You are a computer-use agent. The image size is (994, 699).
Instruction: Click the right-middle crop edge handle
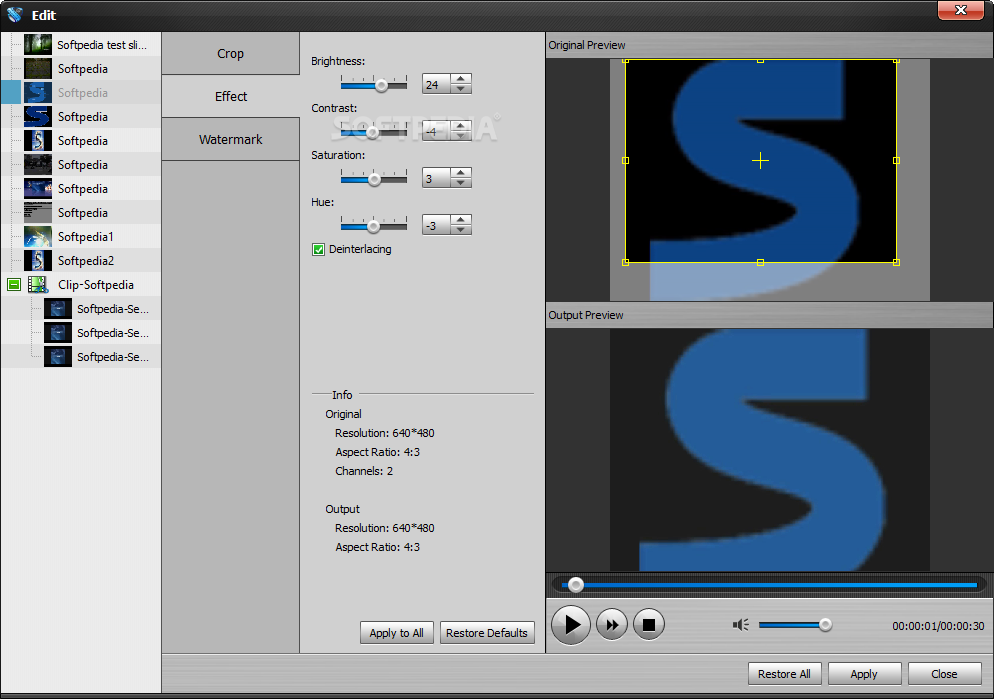point(896,161)
